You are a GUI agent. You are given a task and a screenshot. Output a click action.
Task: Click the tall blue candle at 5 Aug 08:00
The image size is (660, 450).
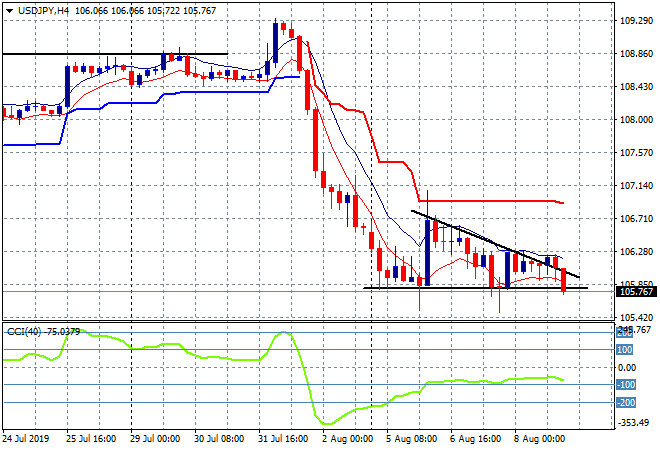click(427, 252)
